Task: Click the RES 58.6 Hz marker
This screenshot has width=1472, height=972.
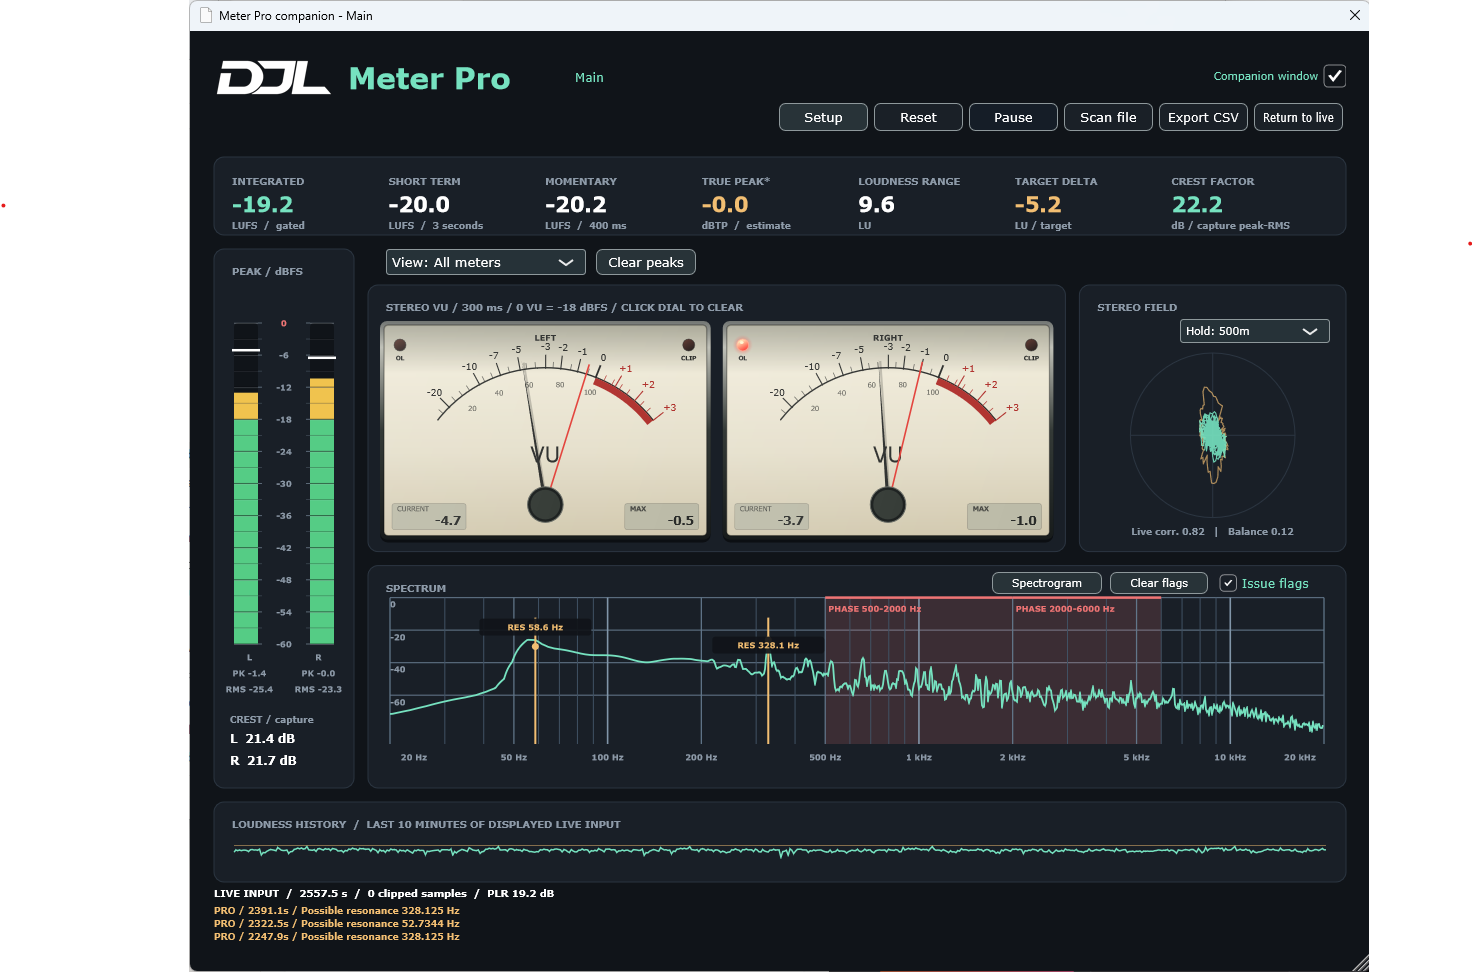Action: (535, 627)
